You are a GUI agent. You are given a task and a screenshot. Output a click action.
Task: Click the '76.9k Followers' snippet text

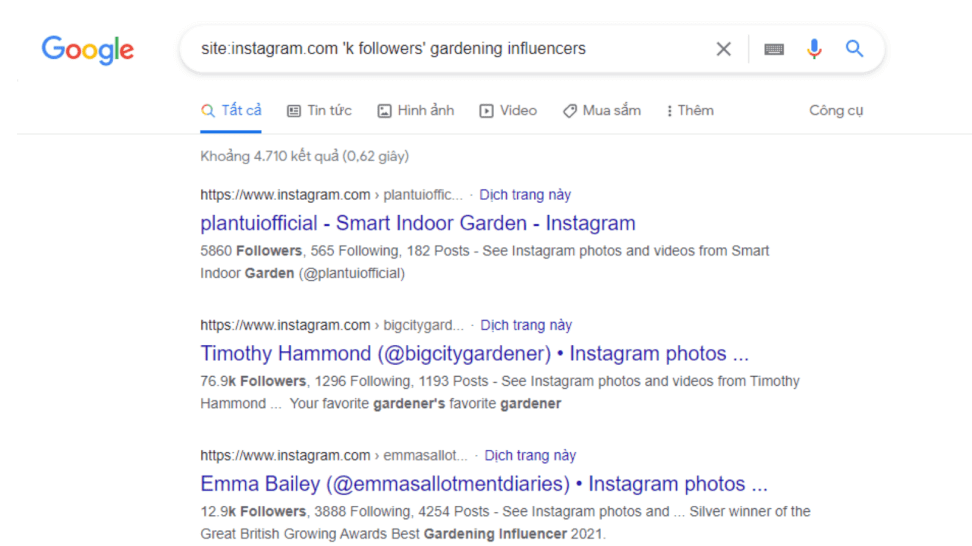[x=253, y=381]
